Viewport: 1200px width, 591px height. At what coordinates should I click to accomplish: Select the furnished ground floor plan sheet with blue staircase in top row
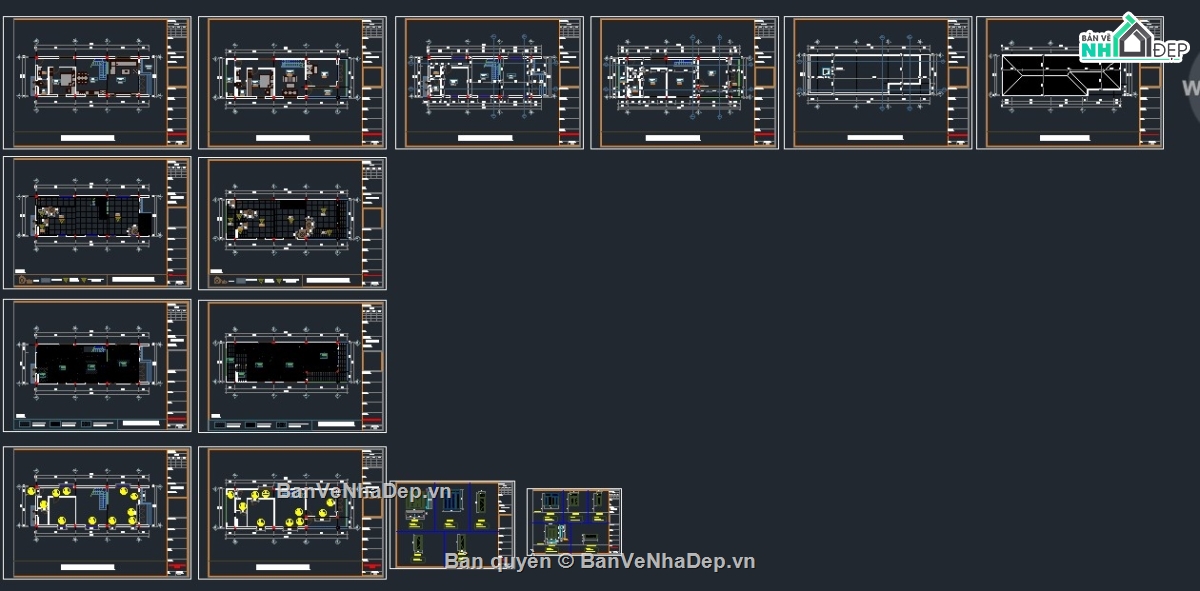pyautogui.click(x=97, y=82)
